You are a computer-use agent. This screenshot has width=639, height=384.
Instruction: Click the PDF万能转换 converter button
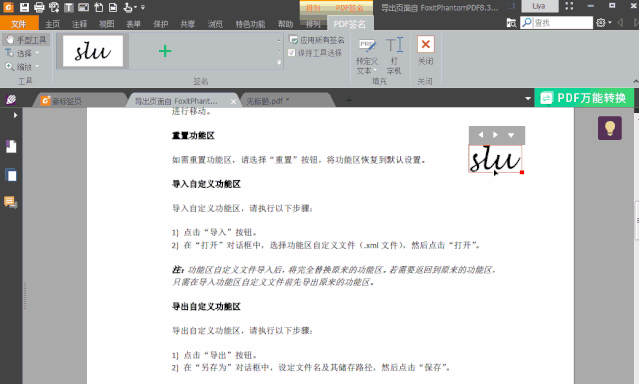pos(584,98)
